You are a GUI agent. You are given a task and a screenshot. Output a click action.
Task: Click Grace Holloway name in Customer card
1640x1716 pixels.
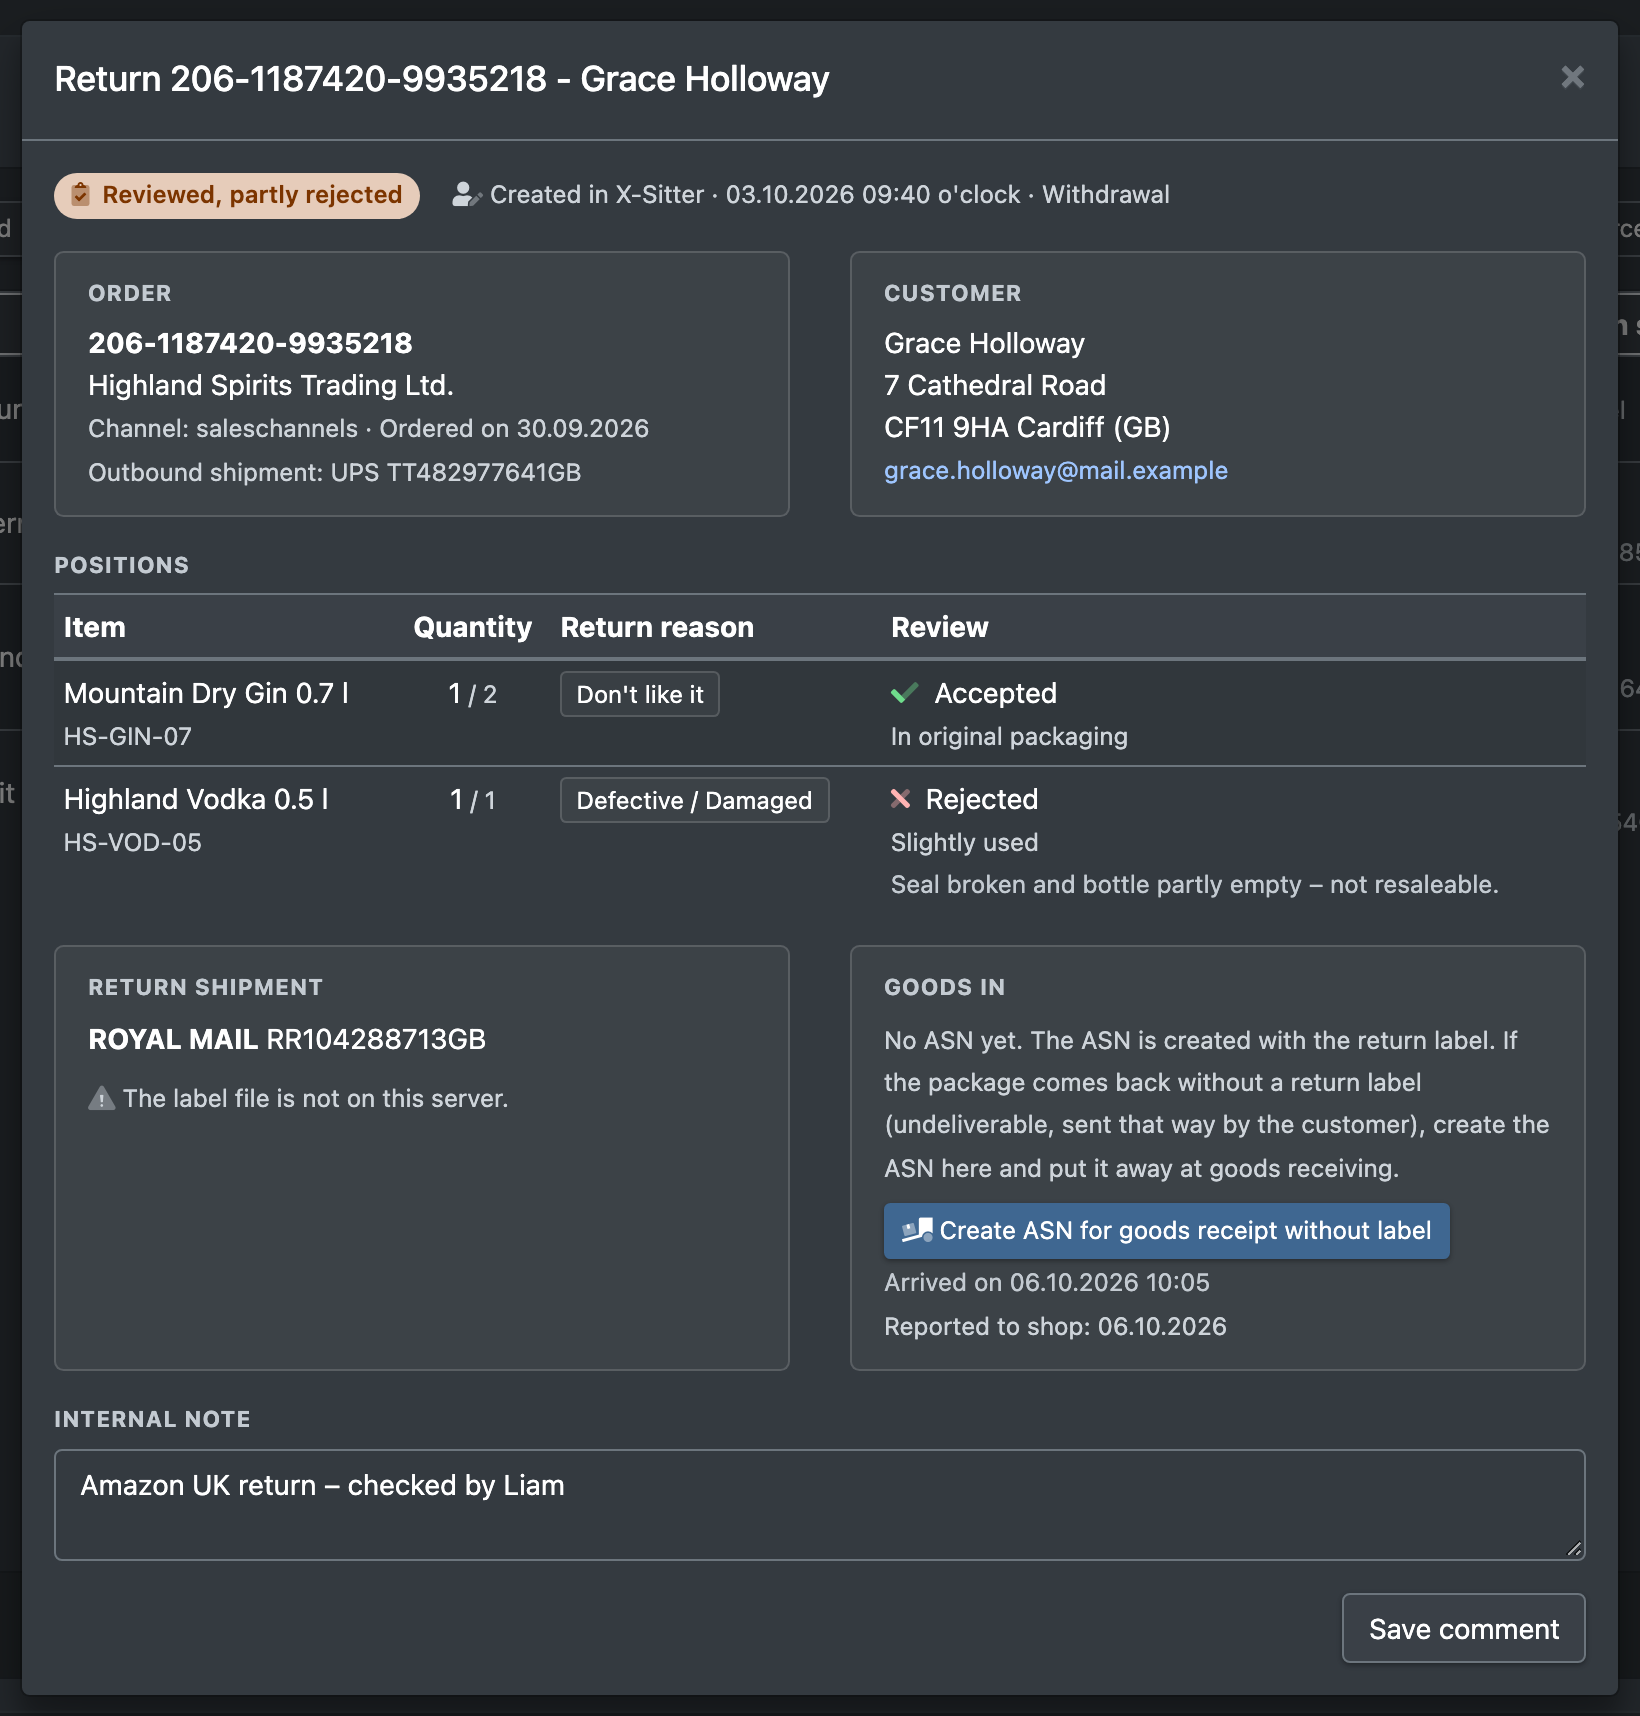tap(984, 343)
